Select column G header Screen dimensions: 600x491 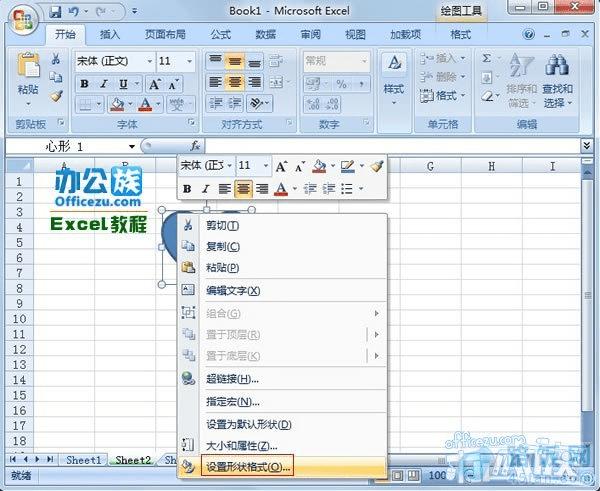tap(430, 166)
